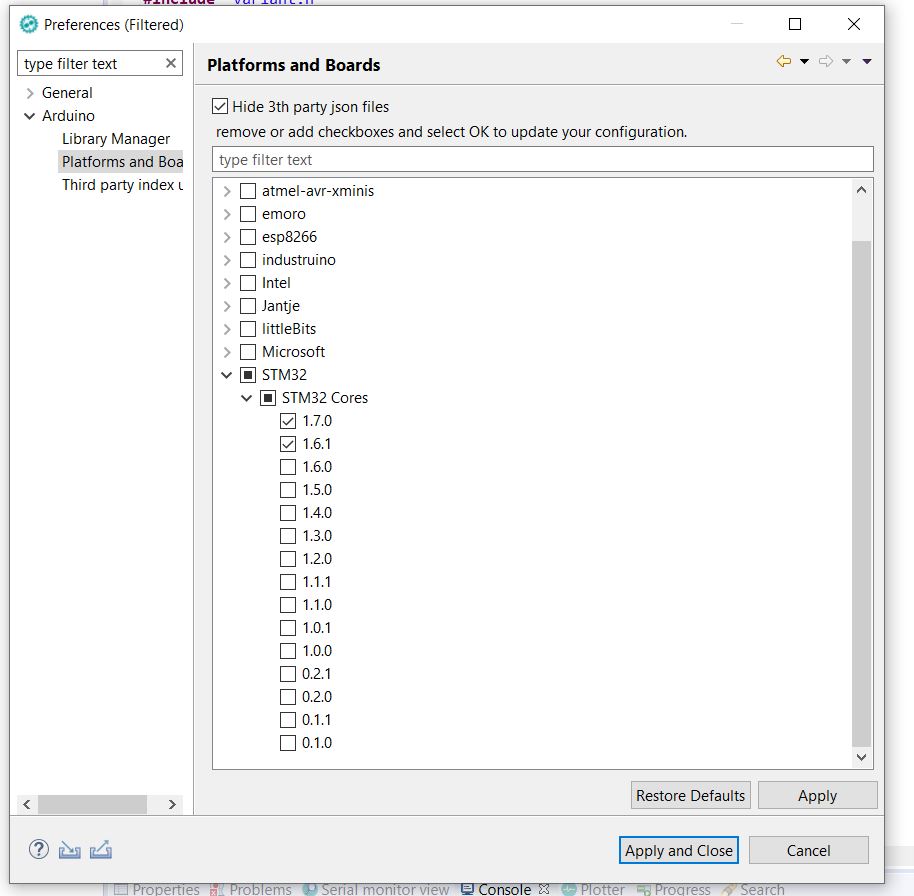Viewport: 914px width, 896px height.
Task: Check STM32 Cores version 1.3.0
Action: click(288, 536)
